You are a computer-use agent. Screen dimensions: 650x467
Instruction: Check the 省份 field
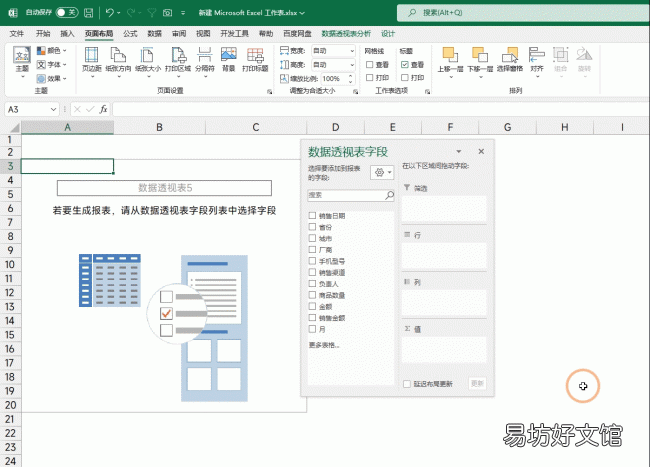[312, 227]
